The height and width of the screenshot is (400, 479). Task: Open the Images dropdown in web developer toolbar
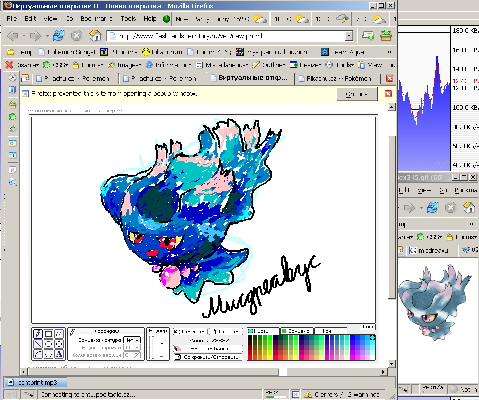124,65
